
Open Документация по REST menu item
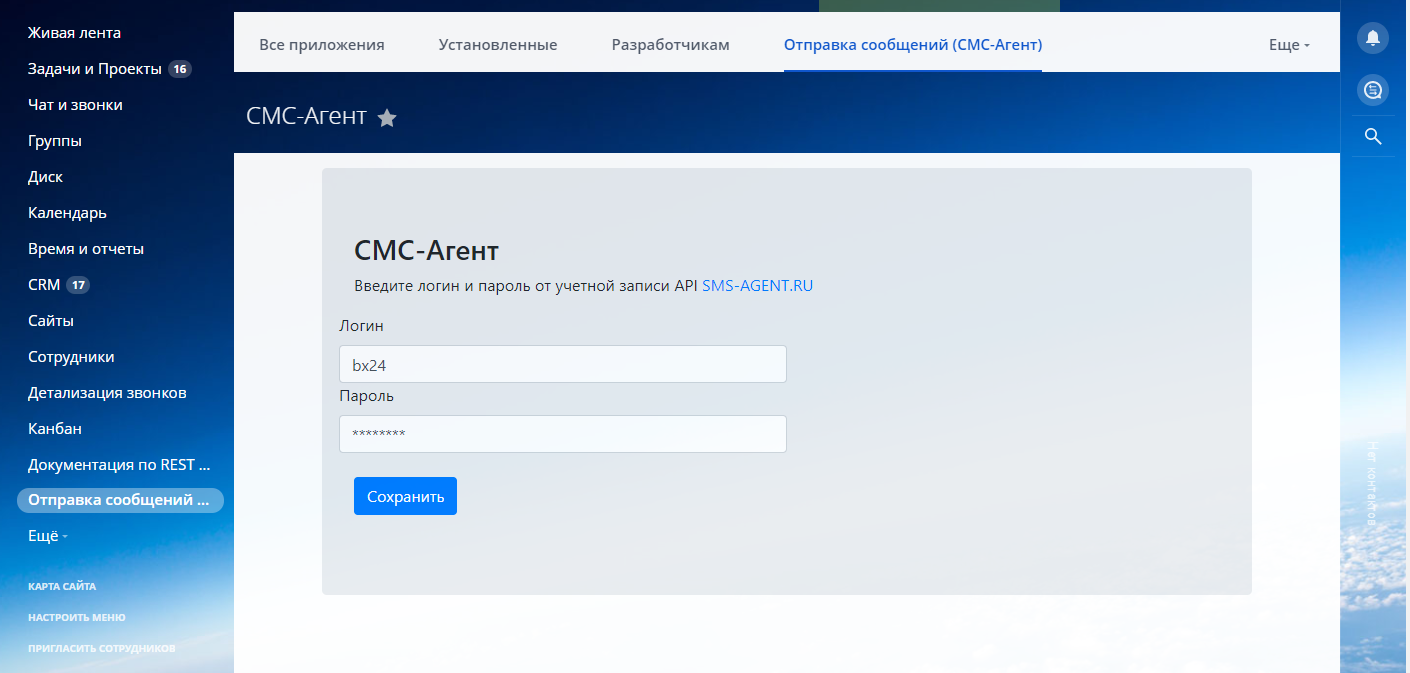[x=120, y=465]
